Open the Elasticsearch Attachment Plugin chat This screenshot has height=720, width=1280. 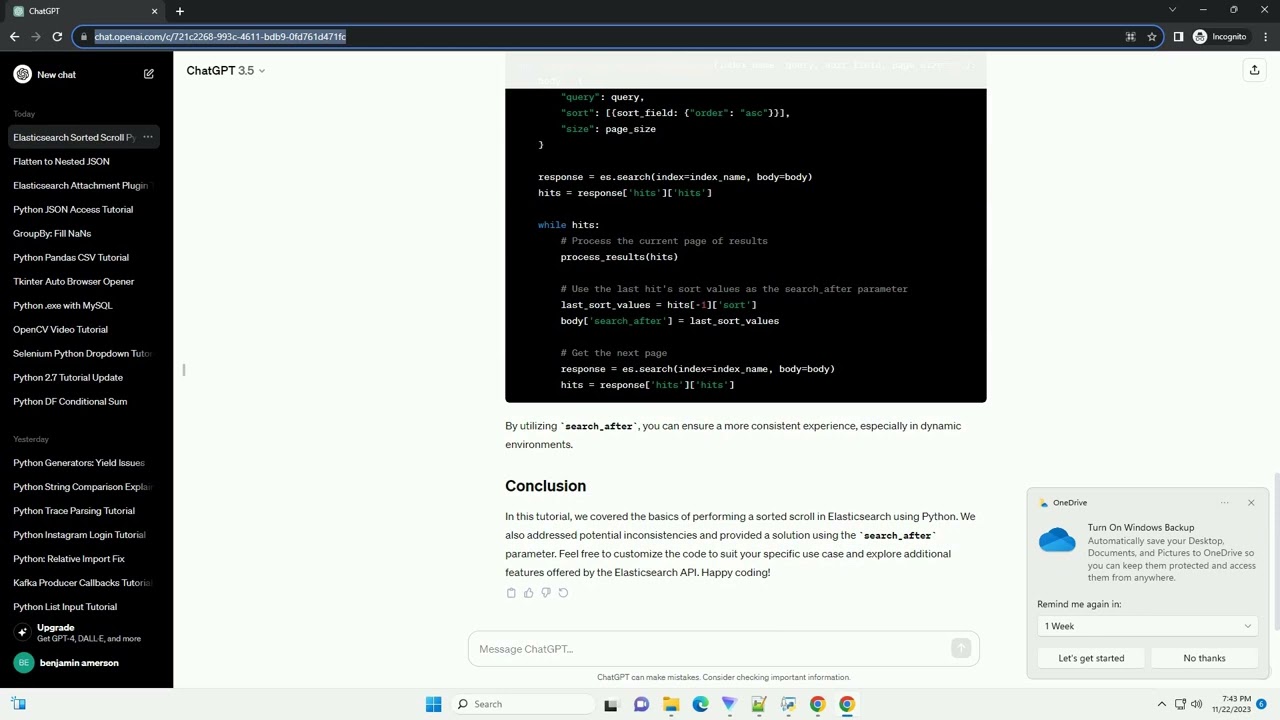click(84, 185)
